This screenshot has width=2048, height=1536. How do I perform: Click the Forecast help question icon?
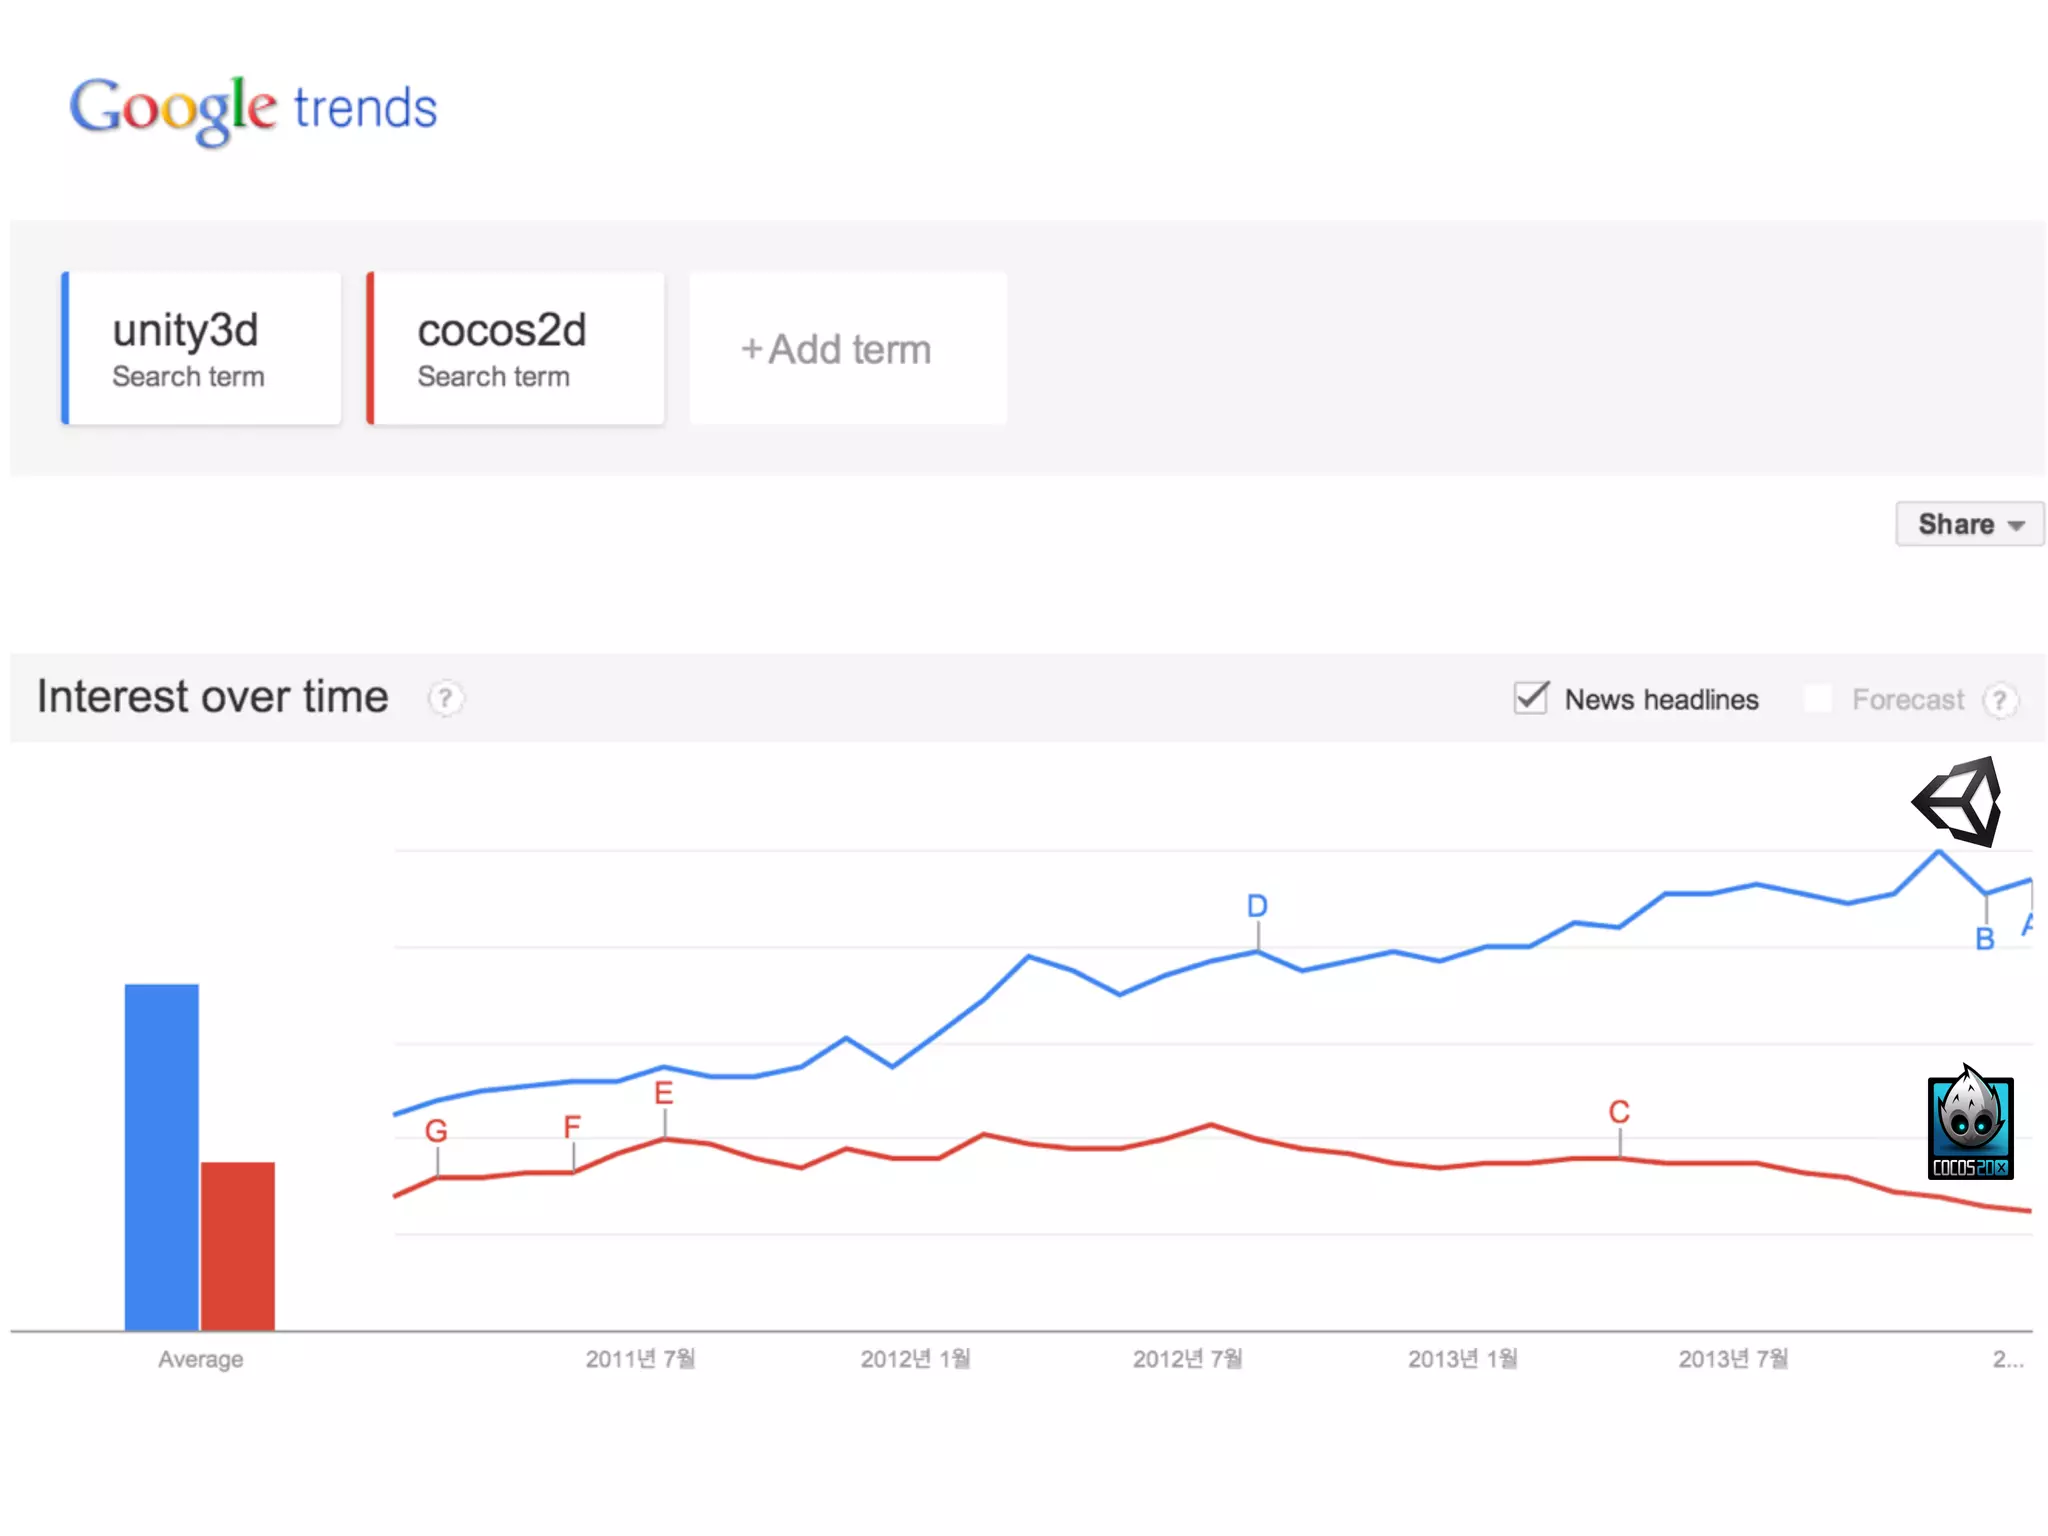point(1999,700)
